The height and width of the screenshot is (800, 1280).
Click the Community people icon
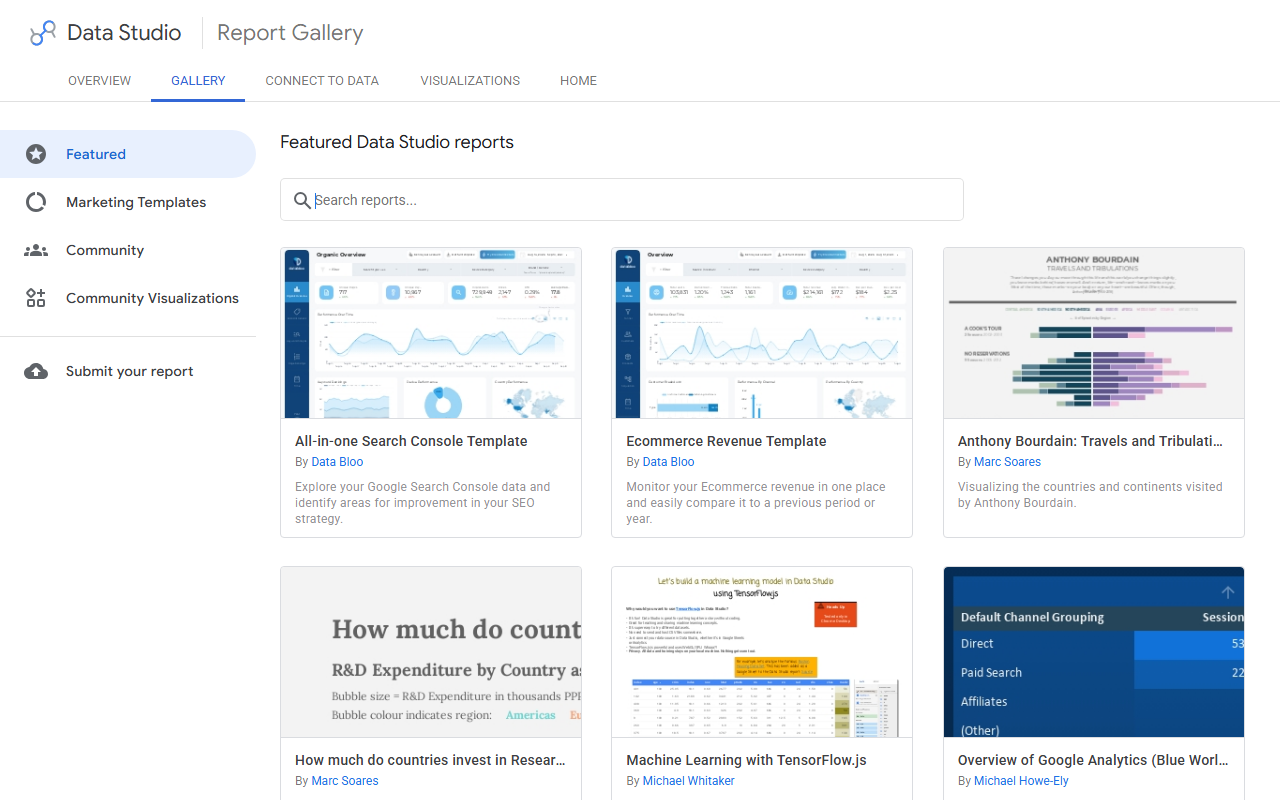36,250
